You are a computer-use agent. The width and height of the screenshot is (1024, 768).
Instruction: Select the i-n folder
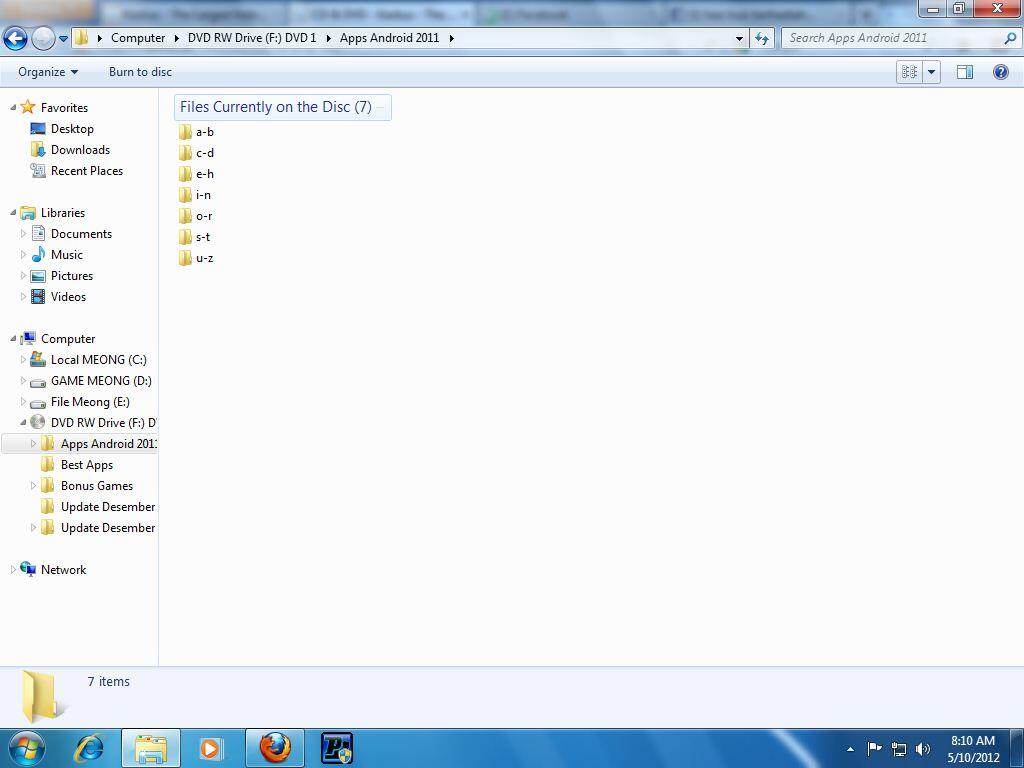click(195, 195)
